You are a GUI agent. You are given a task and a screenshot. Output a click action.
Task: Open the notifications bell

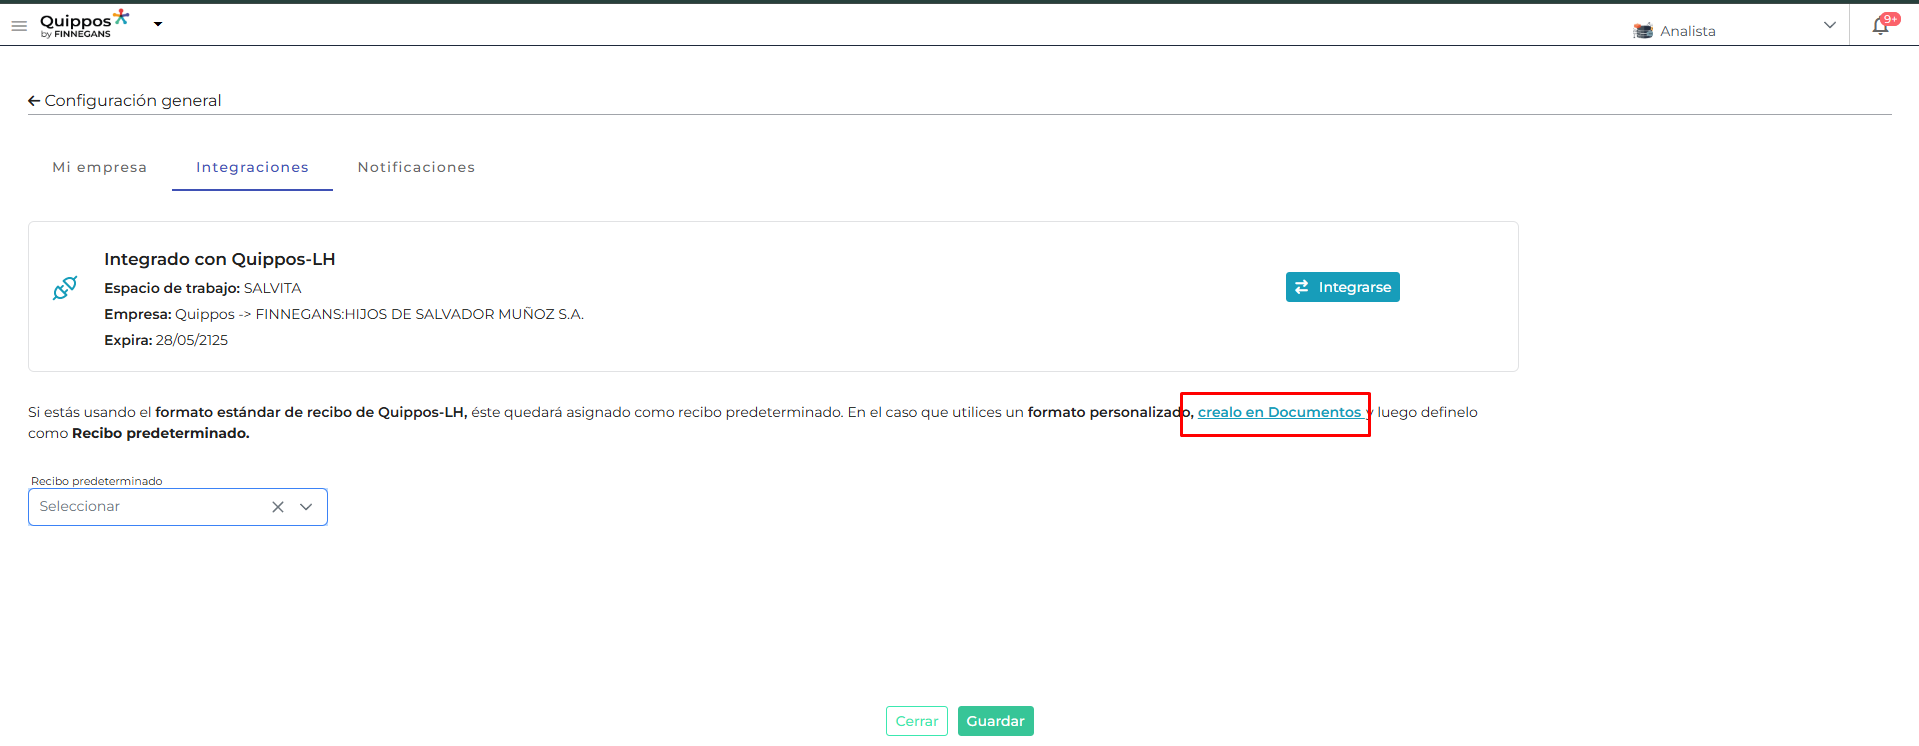tap(1881, 26)
